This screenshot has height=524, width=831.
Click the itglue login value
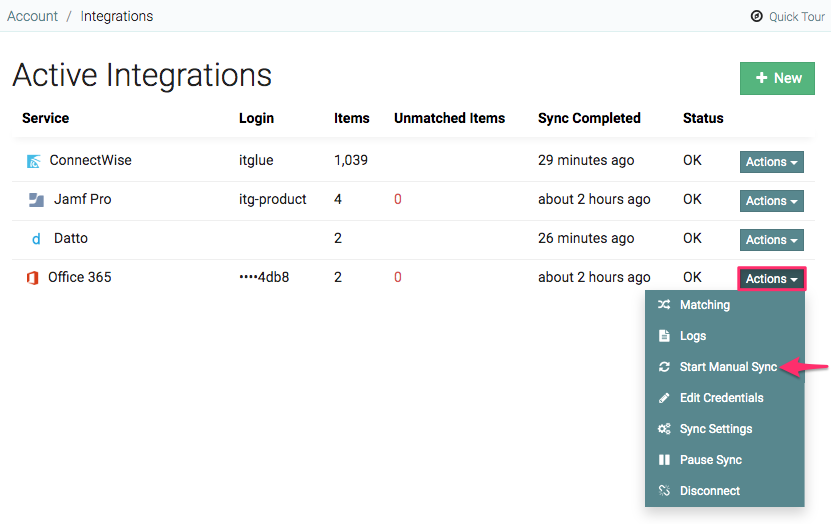[x=256, y=161]
